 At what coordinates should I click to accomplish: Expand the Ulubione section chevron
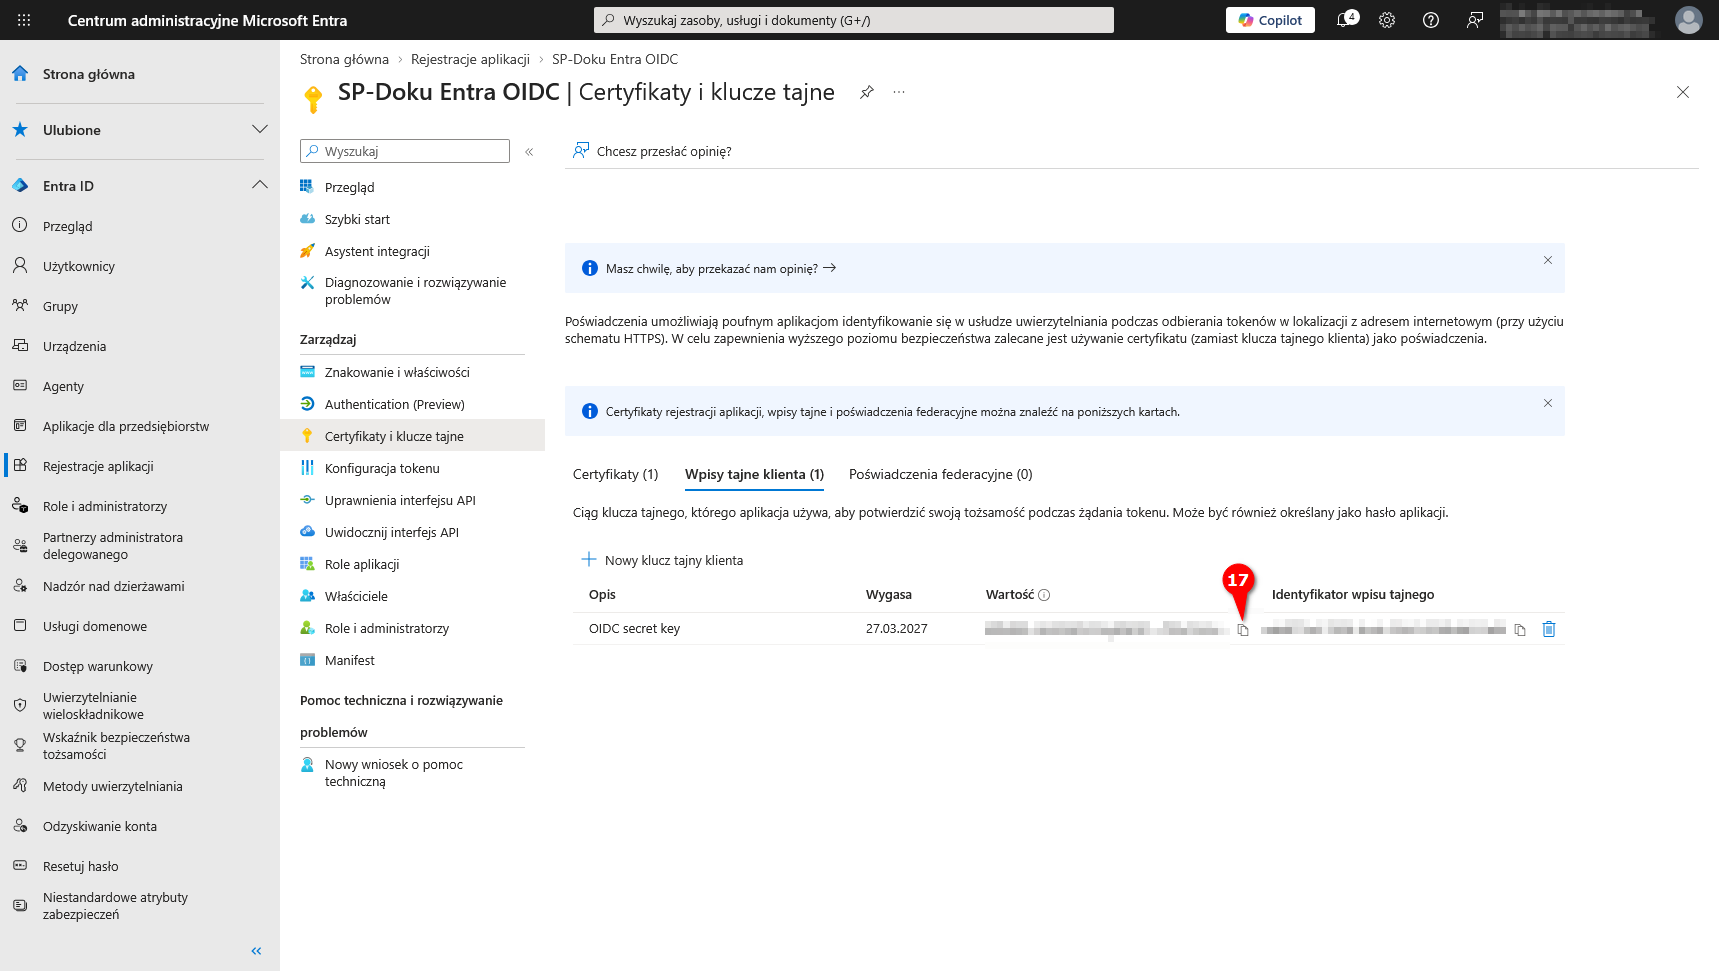click(260, 130)
